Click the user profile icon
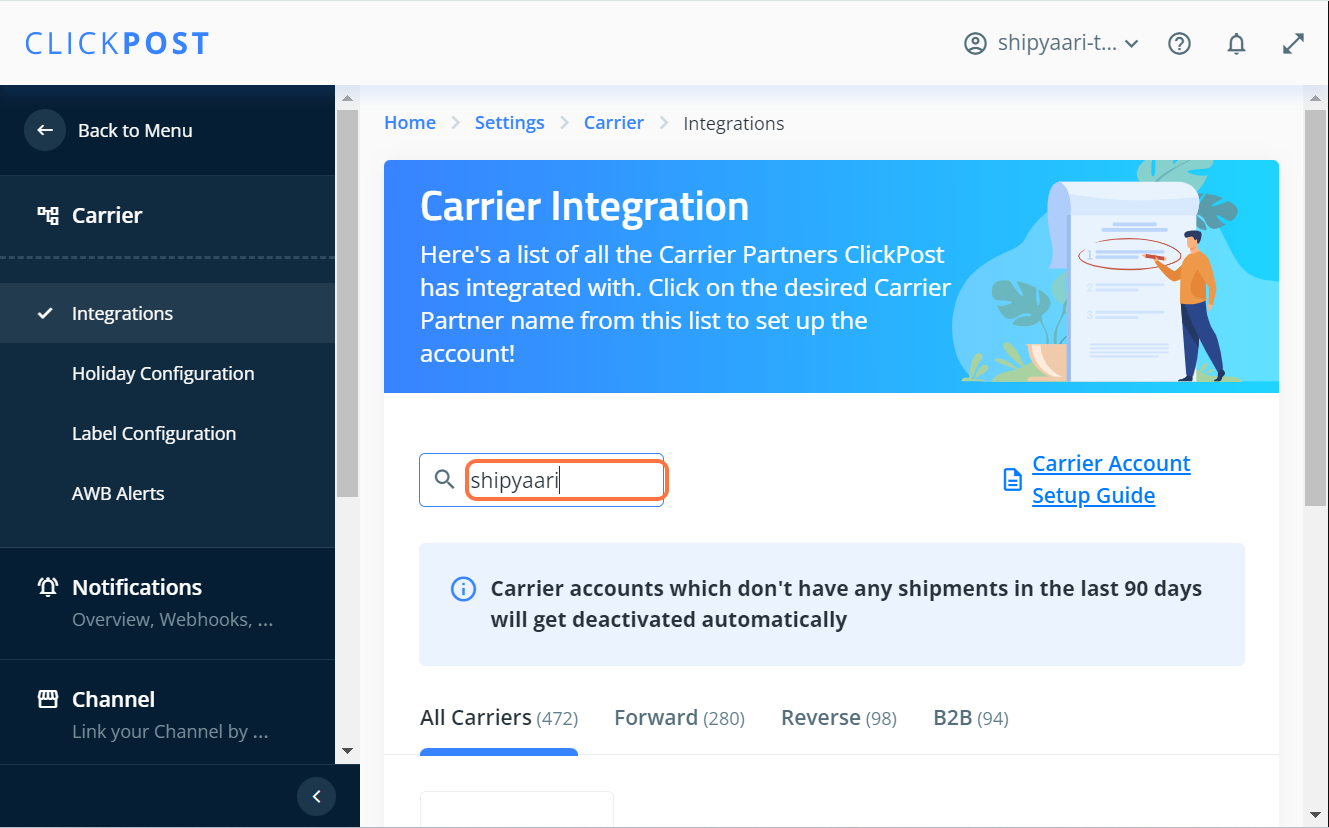Viewport: 1329px width, 828px height. tap(975, 44)
